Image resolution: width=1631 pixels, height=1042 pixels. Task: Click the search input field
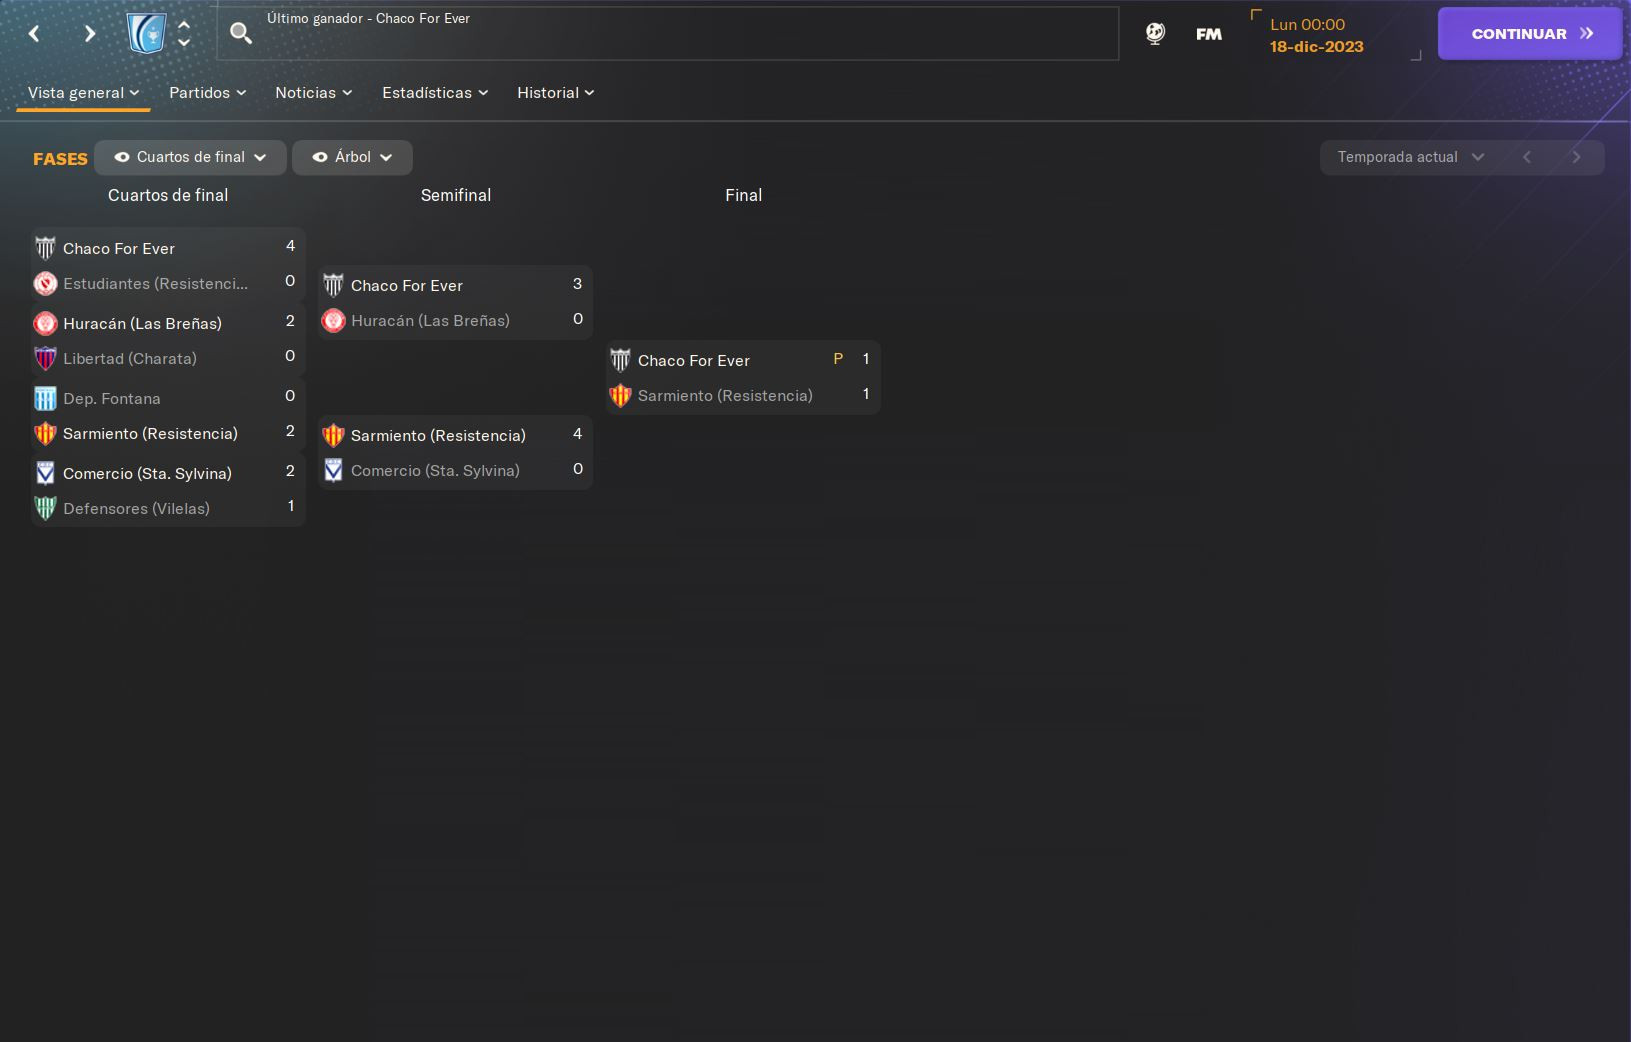(x=668, y=34)
